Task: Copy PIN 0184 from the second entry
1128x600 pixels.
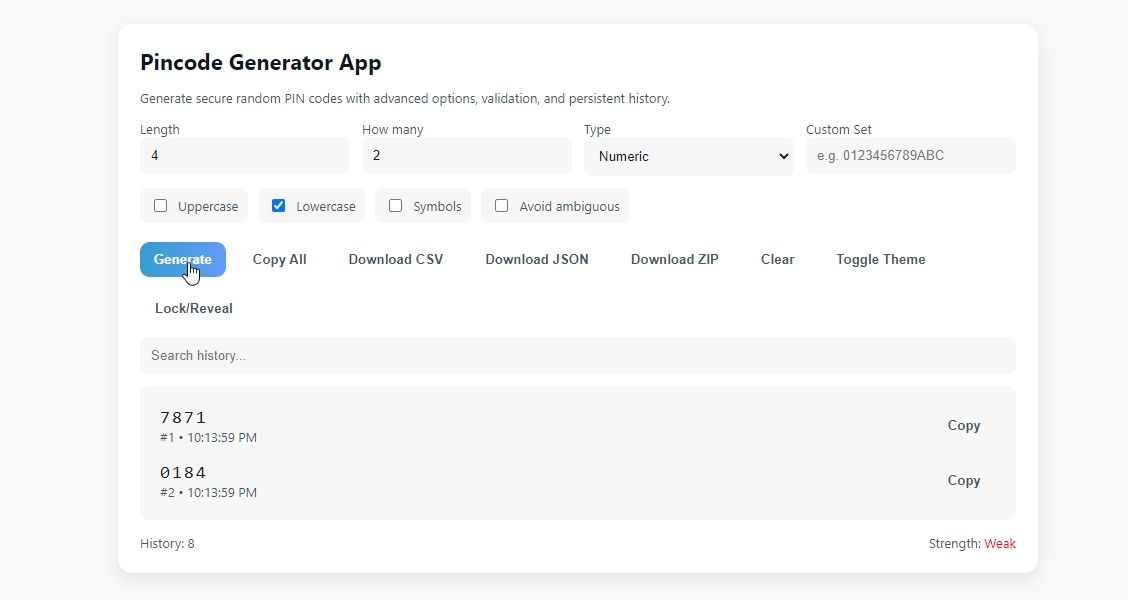Action: coord(963,480)
